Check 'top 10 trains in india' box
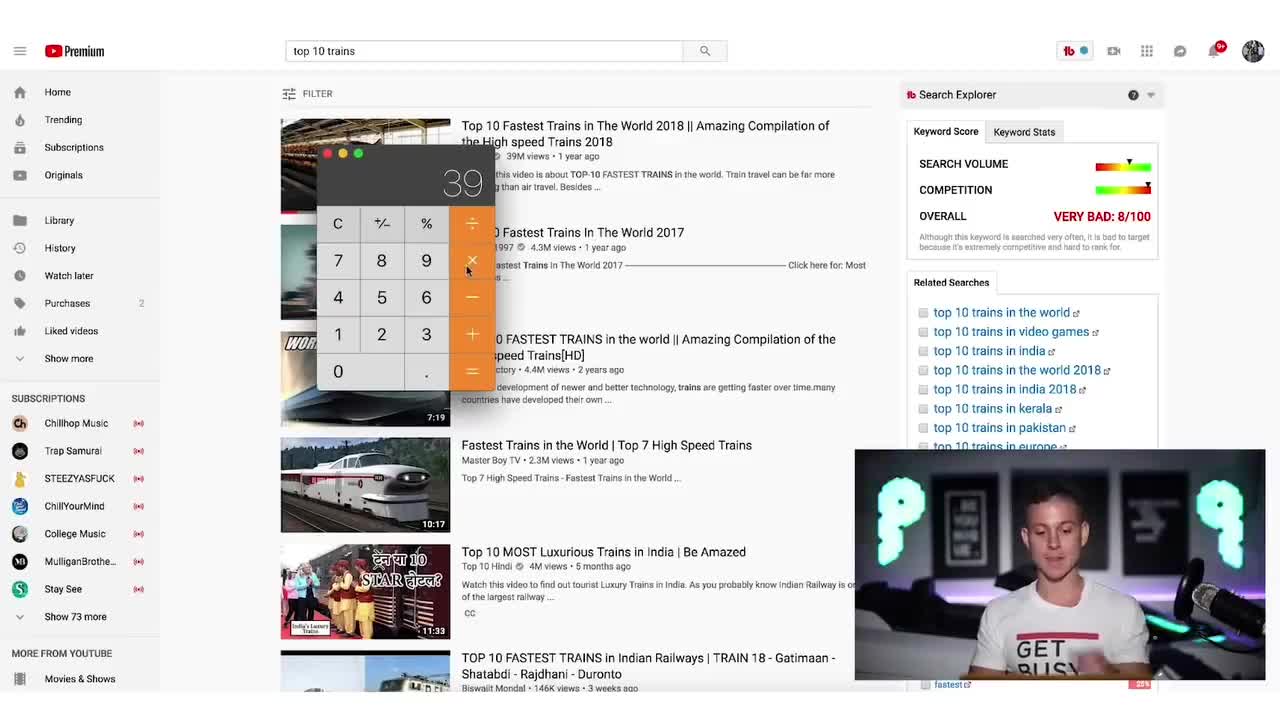 tap(923, 351)
